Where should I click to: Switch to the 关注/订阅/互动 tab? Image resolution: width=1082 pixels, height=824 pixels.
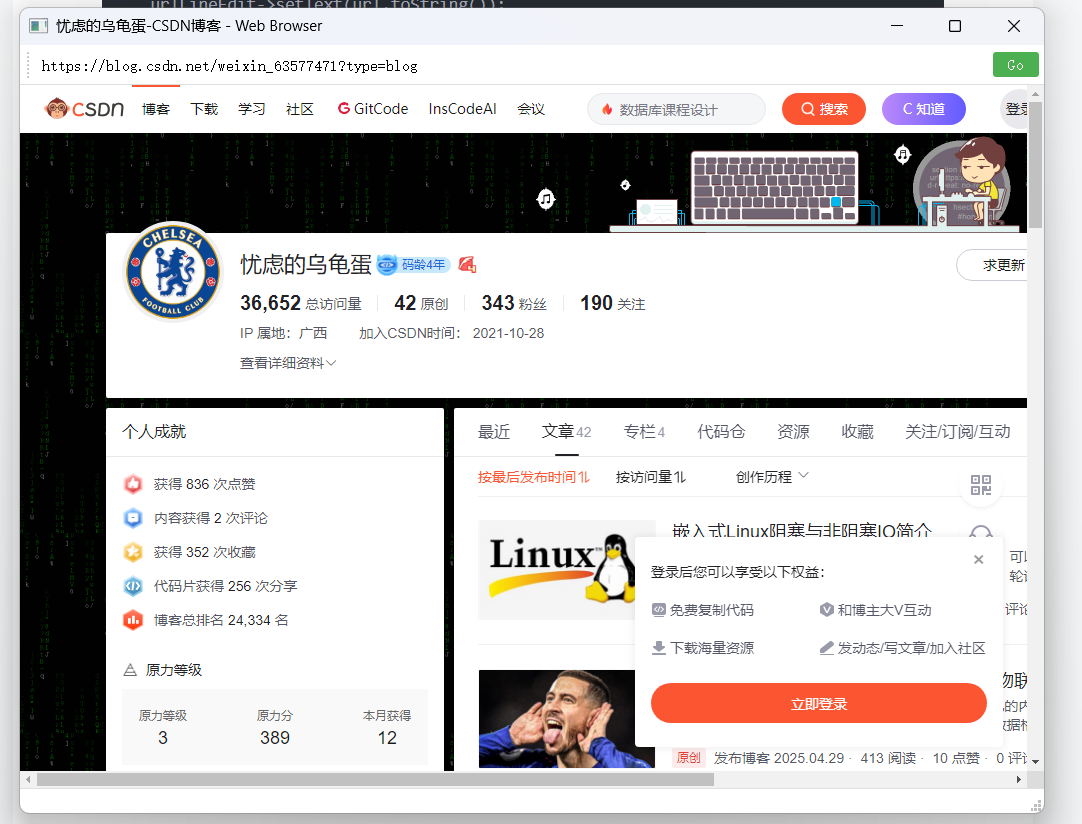(958, 432)
